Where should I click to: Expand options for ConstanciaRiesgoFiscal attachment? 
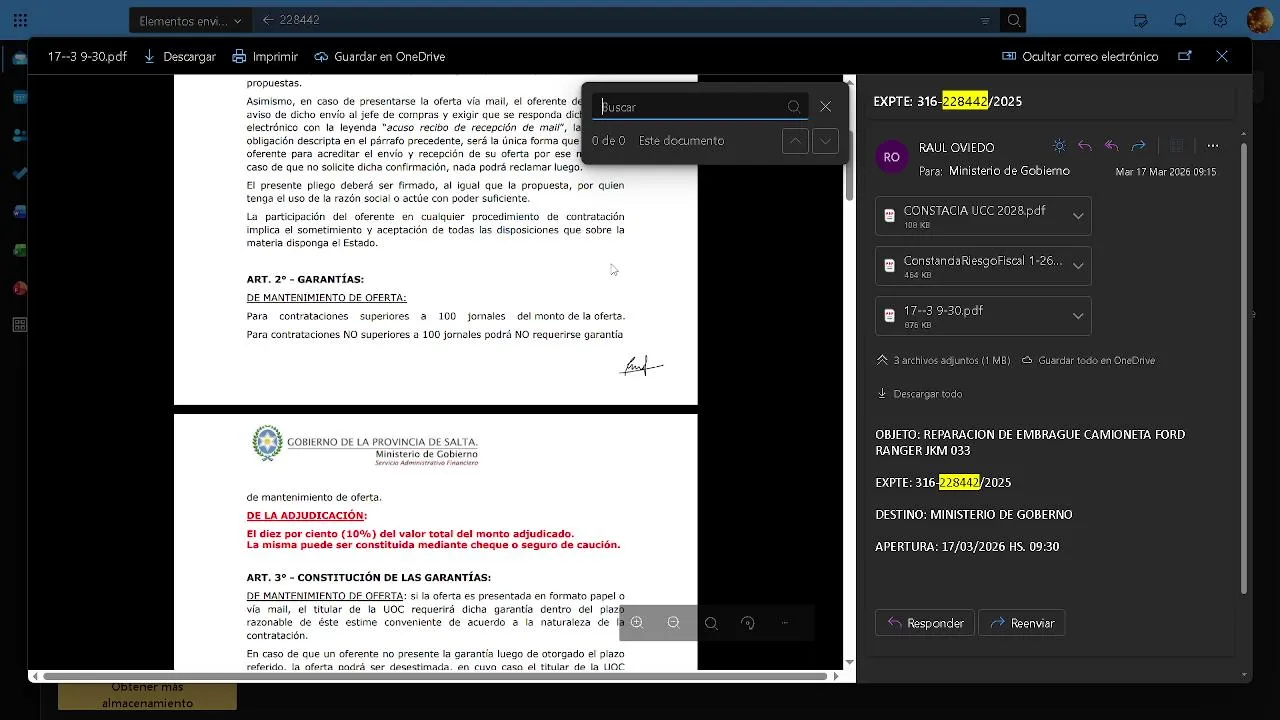click(1078, 266)
